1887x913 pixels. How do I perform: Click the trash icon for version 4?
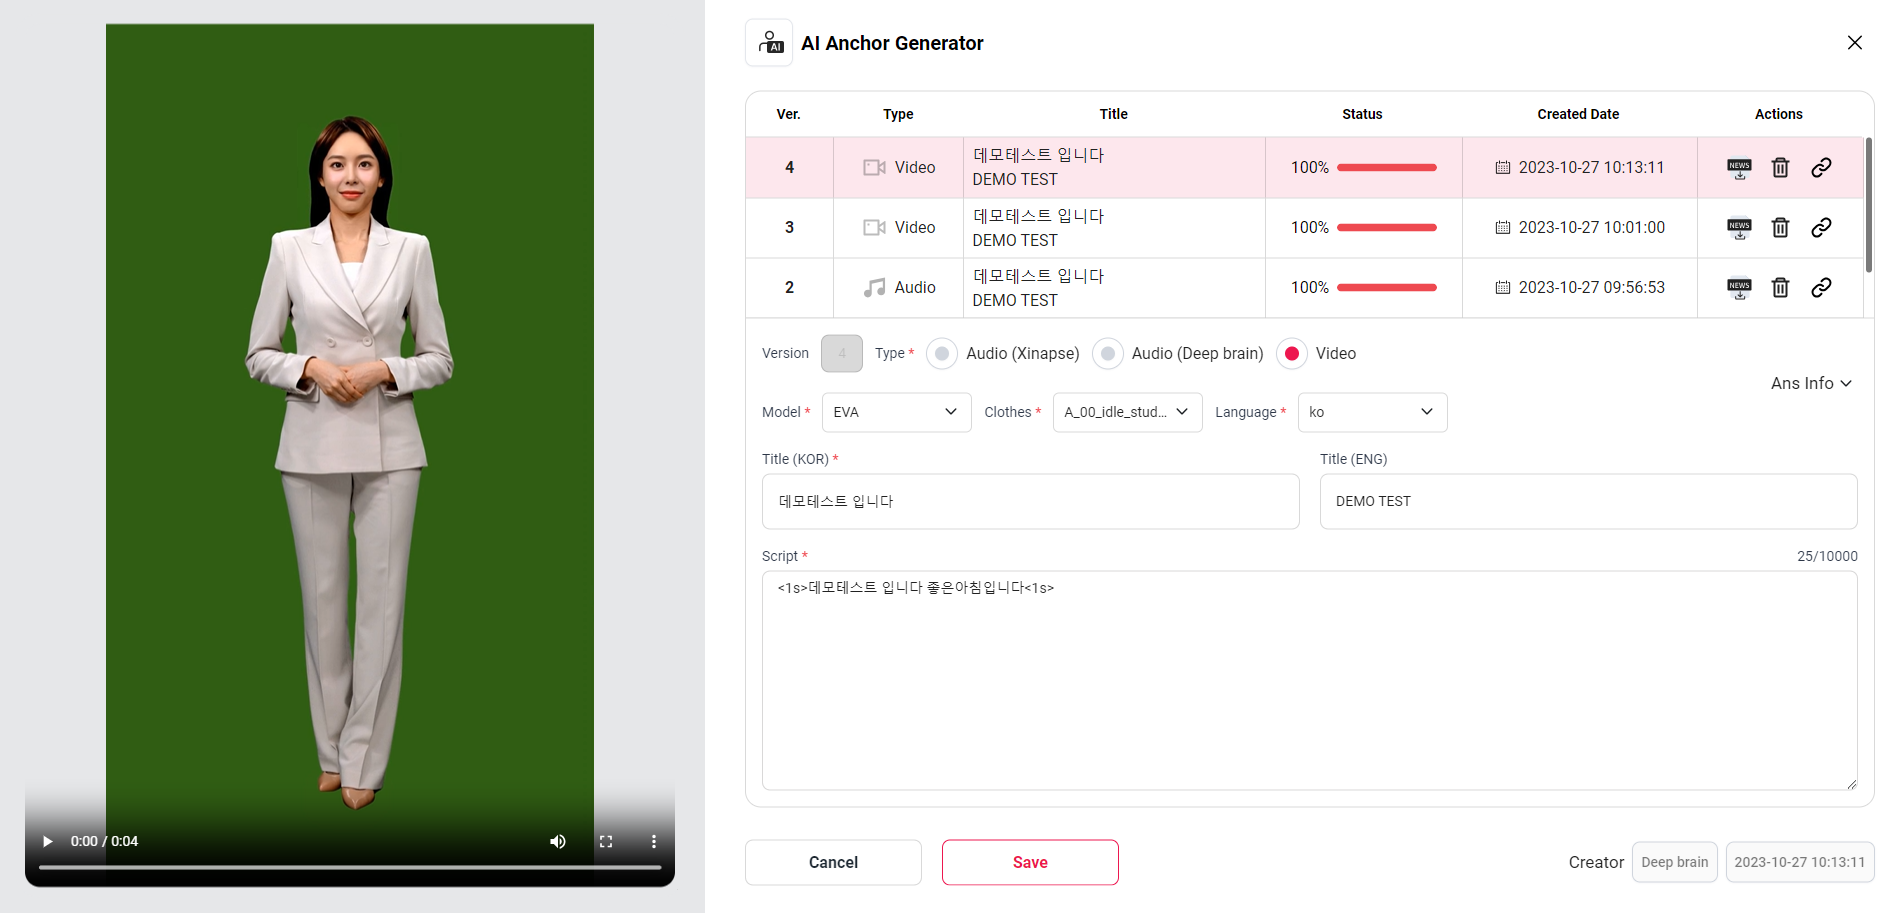1780,168
